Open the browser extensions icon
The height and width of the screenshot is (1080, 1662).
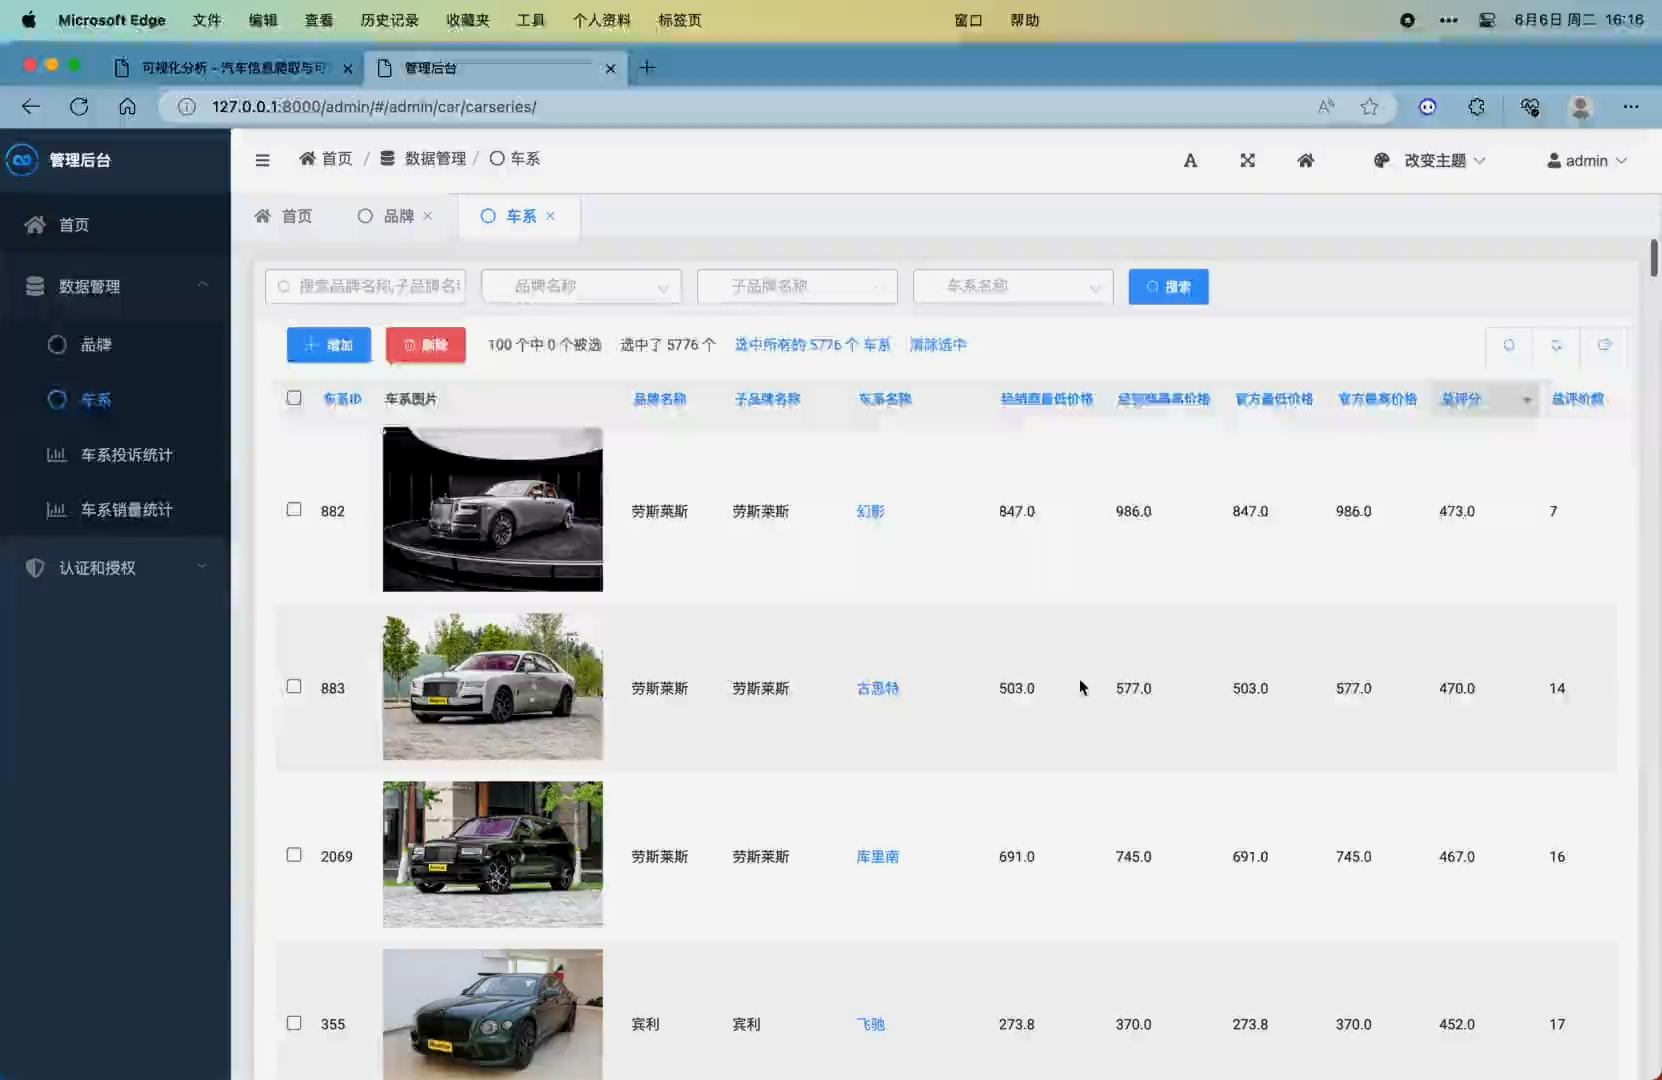coord(1476,107)
